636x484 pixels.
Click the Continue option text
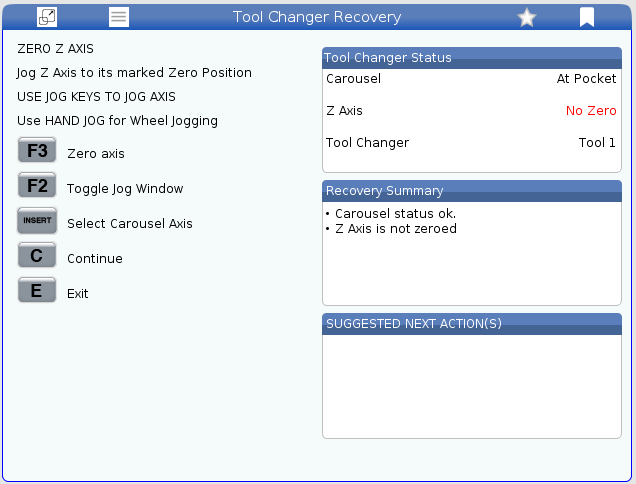point(95,259)
